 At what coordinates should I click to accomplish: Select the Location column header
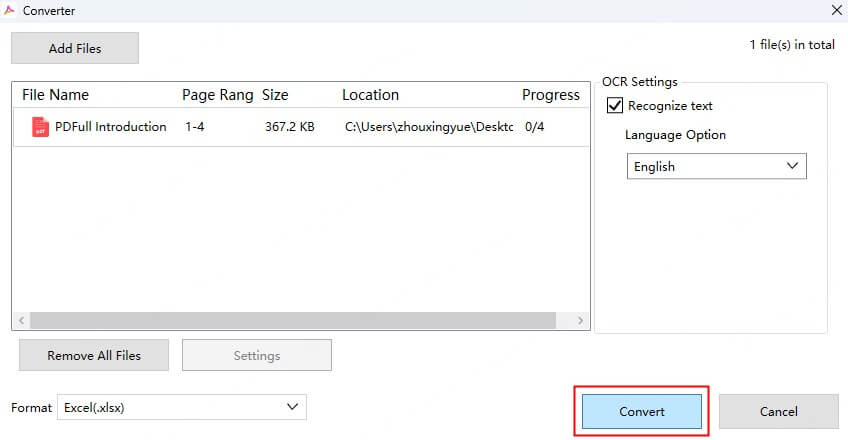(370, 95)
